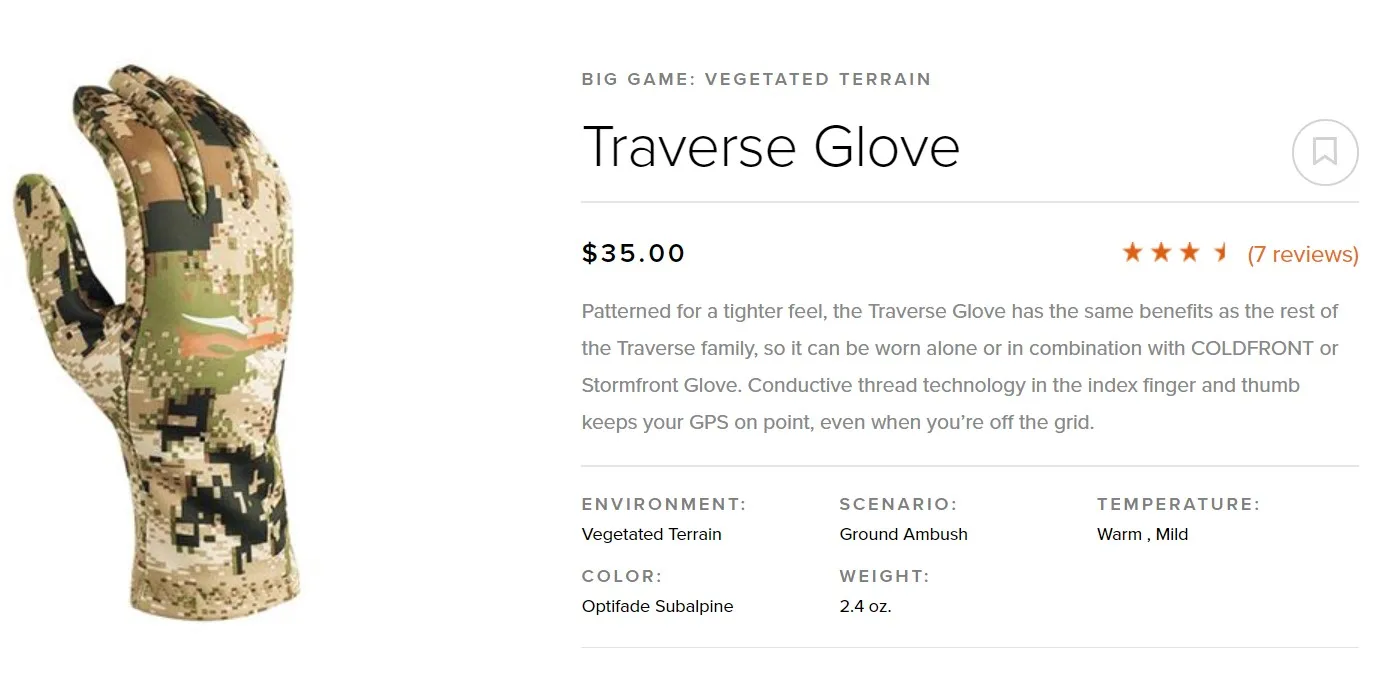Click the third orange rating star

point(1189,252)
